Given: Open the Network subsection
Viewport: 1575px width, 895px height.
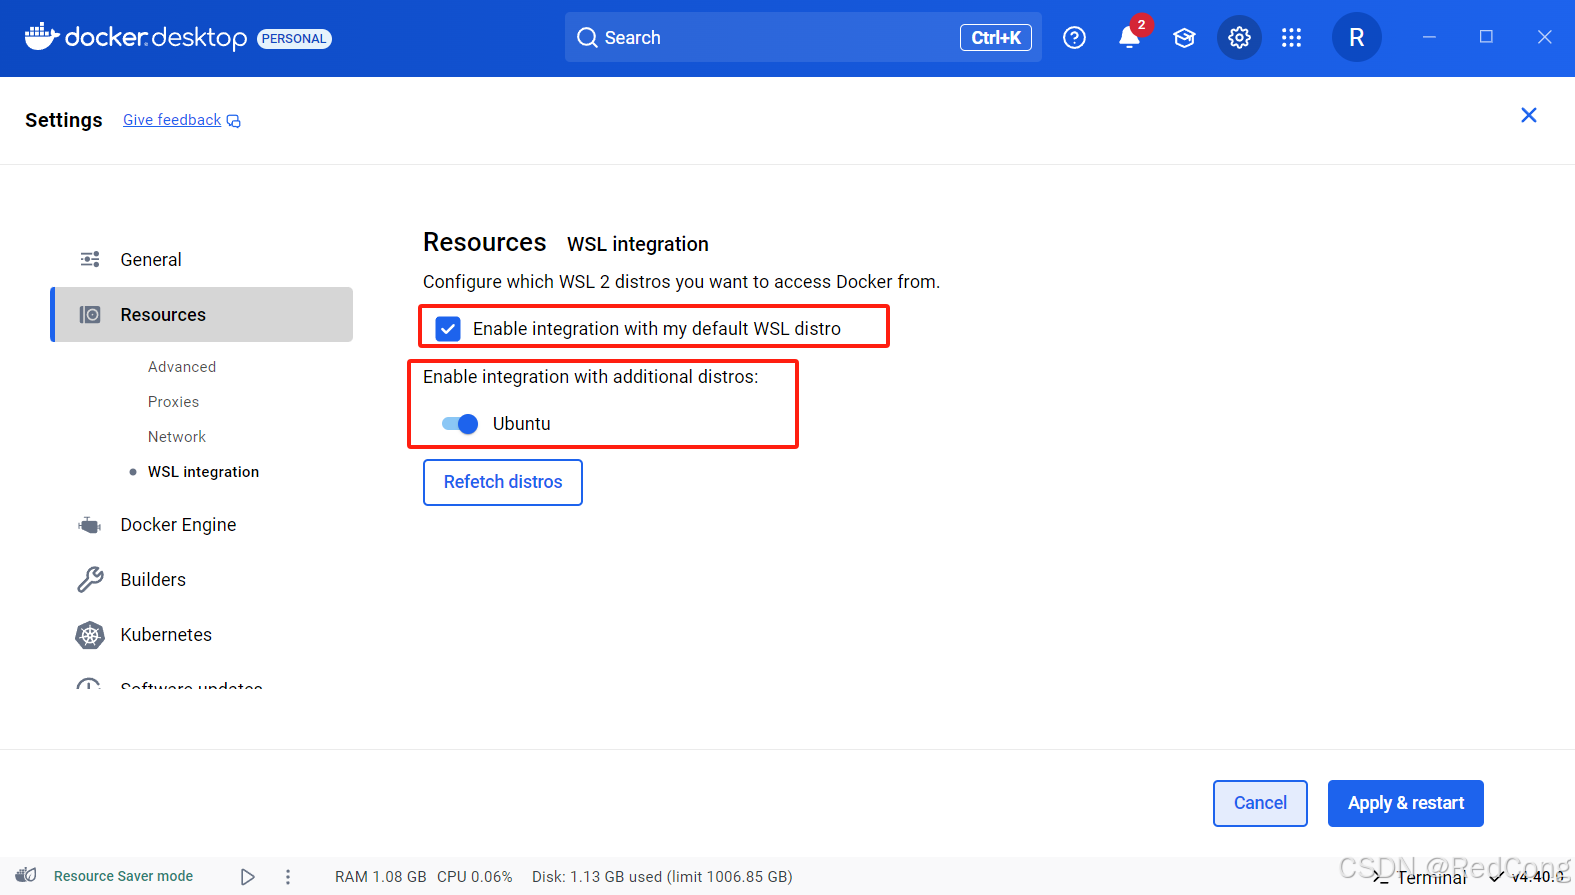Looking at the screenshot, I should (177, 437).
